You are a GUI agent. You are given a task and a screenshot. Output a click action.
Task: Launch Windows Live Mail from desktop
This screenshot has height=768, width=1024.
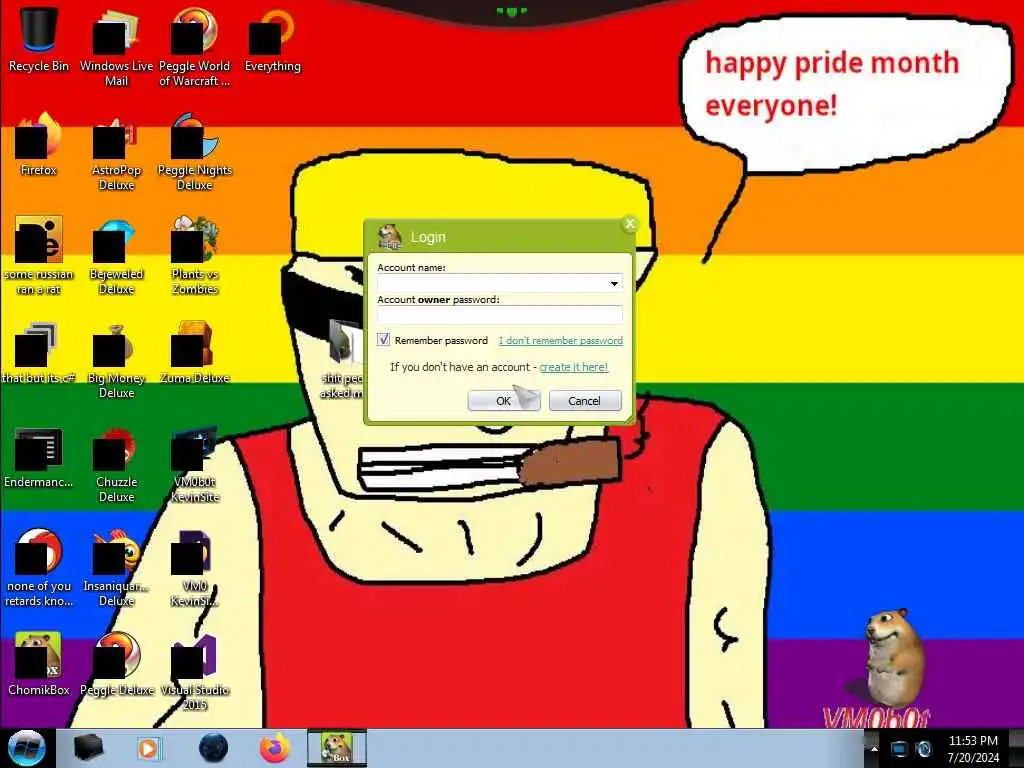click(116, 47)
